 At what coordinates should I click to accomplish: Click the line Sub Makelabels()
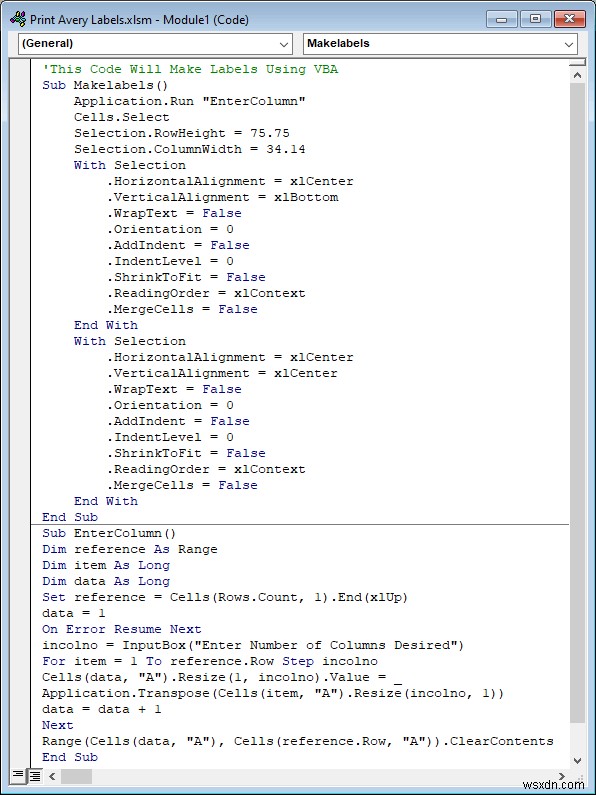tap(105, 85)
